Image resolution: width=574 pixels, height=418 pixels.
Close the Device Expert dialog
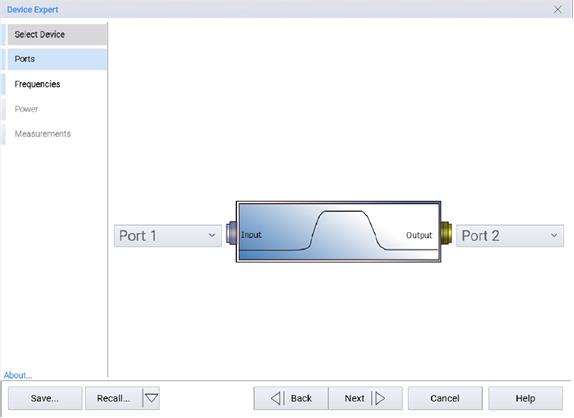tap(558, 10)
